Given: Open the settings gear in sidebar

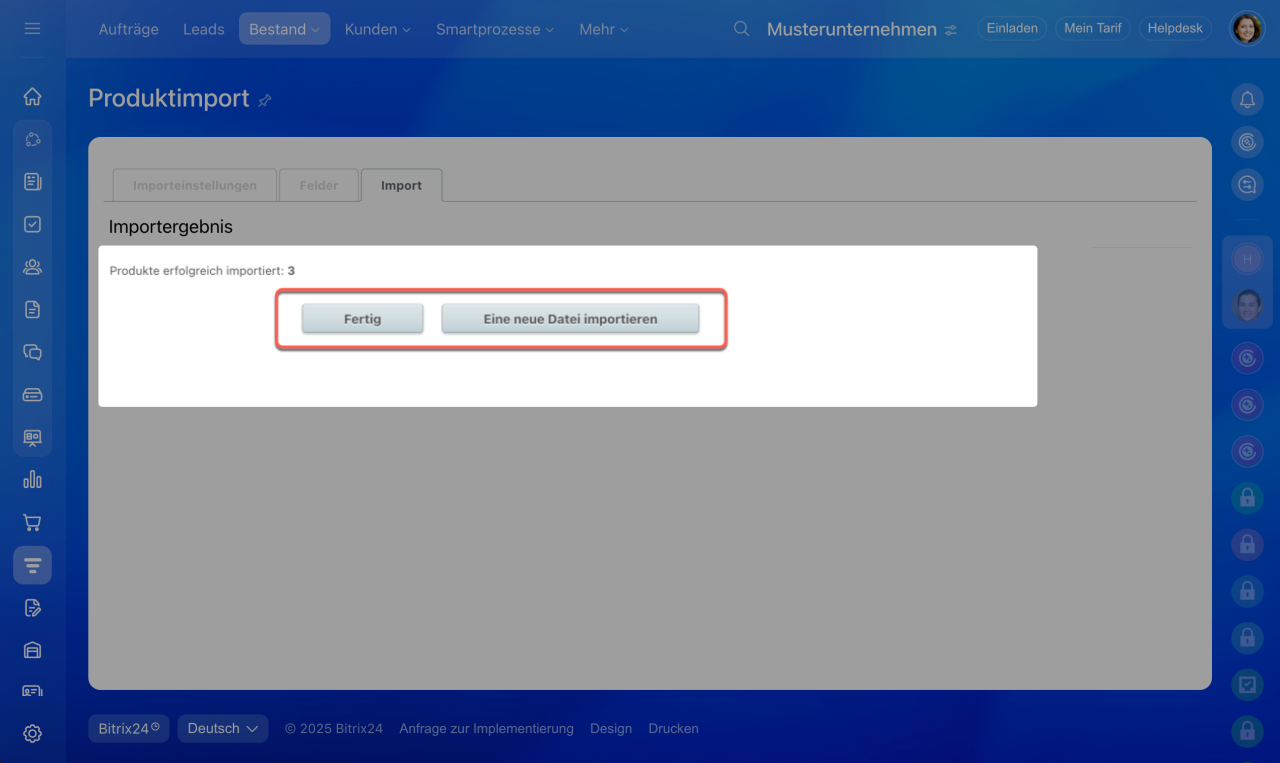Looking at the screenshot, I should [32, 734].
